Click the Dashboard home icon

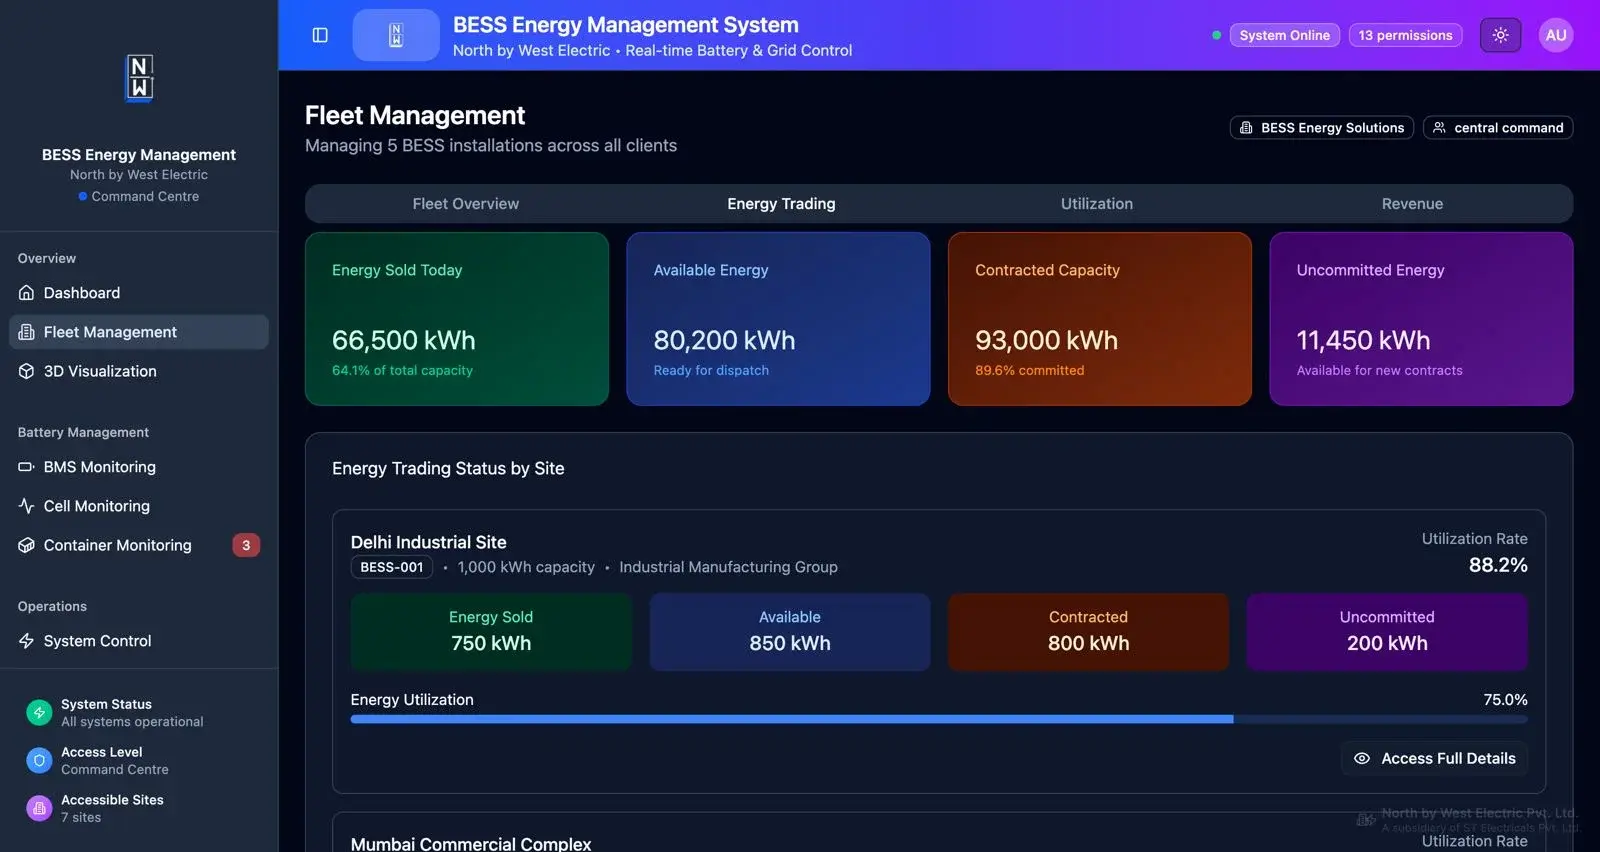pyautogui.click(x=27, y=293)
